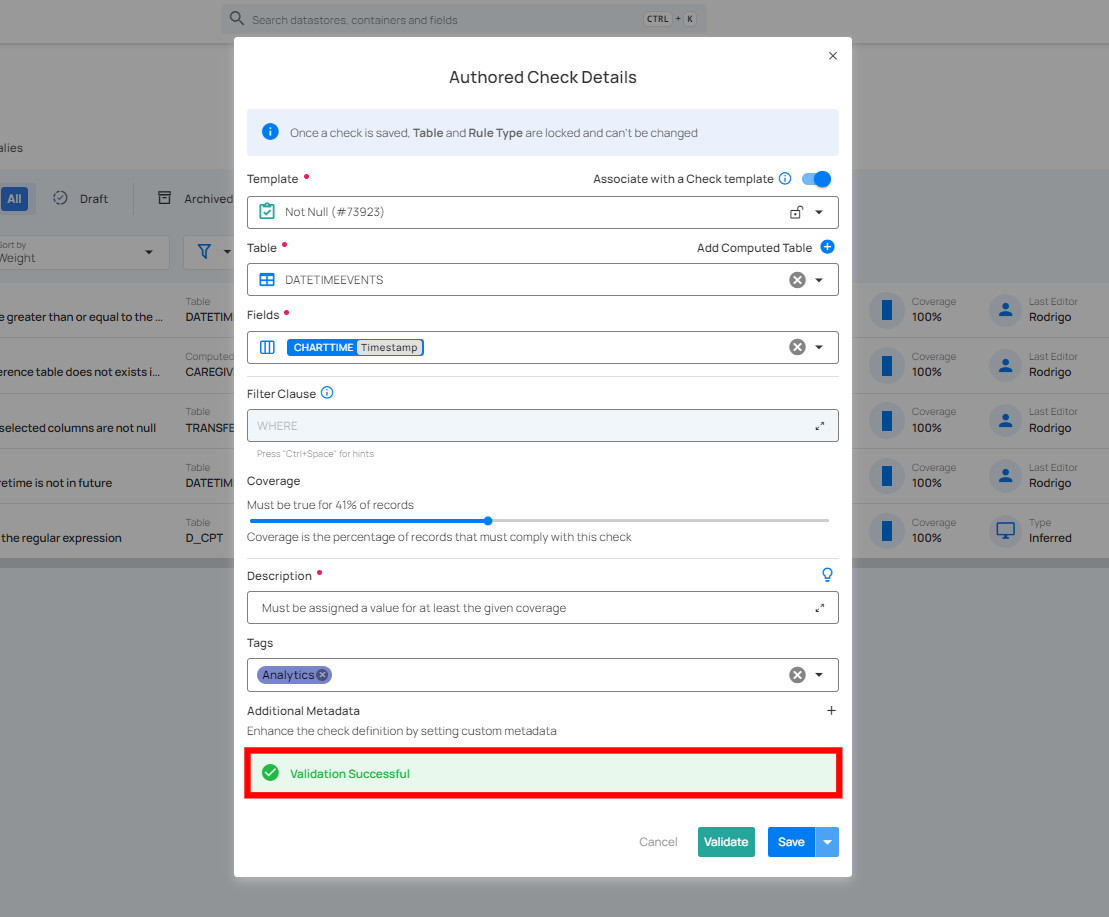Click the monitor icon beside Type Inferred

pos(1005,530)
